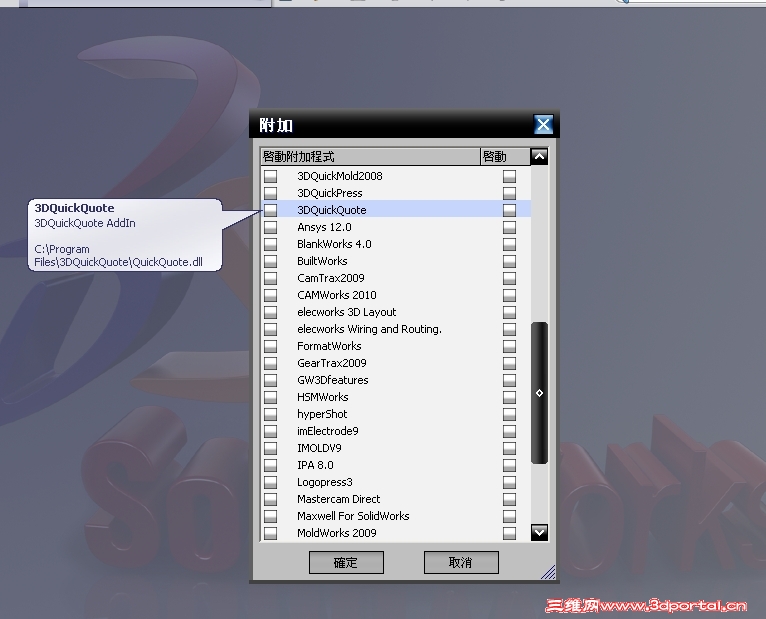Enable the HSMWorks add-in checkbox
The height and width of the screenshot is (619, 766).
[x=270, y=397]
